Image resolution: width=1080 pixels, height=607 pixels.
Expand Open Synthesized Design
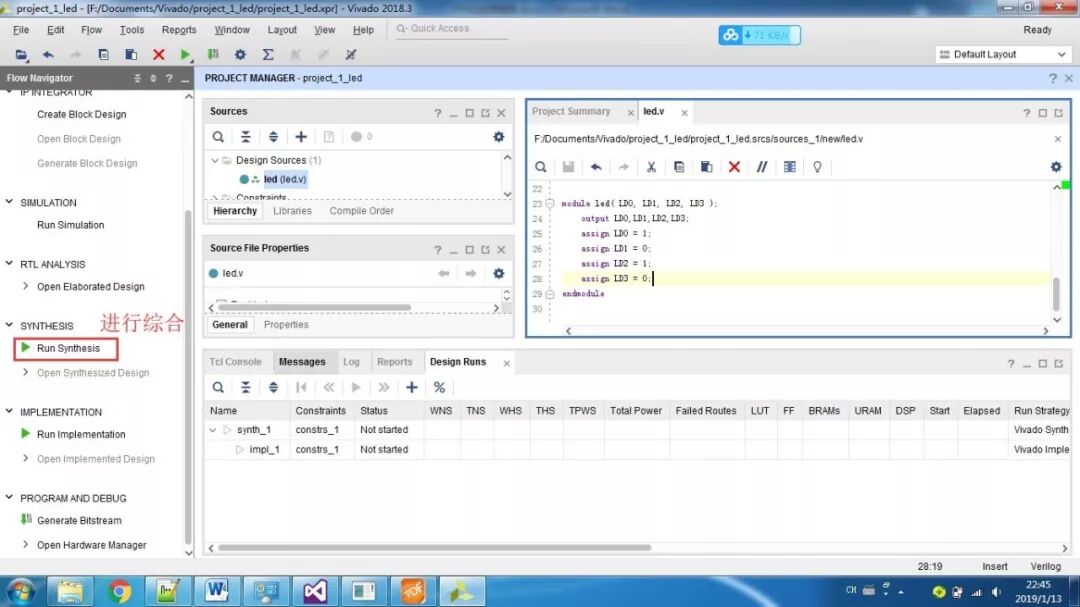coord(25,372)
